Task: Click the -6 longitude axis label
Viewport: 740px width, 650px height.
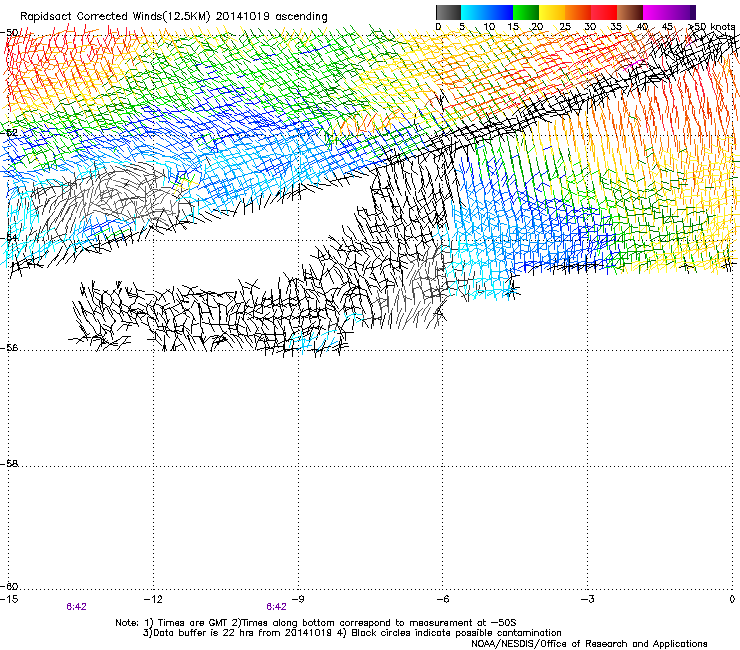Action: click(443, 599)
